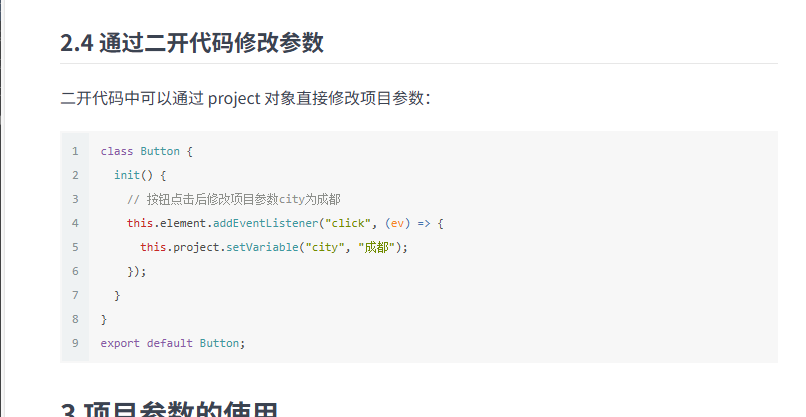The image size is (806, 417).
Task: Click line number 3 in code gutter
Action: click(75, 199)
